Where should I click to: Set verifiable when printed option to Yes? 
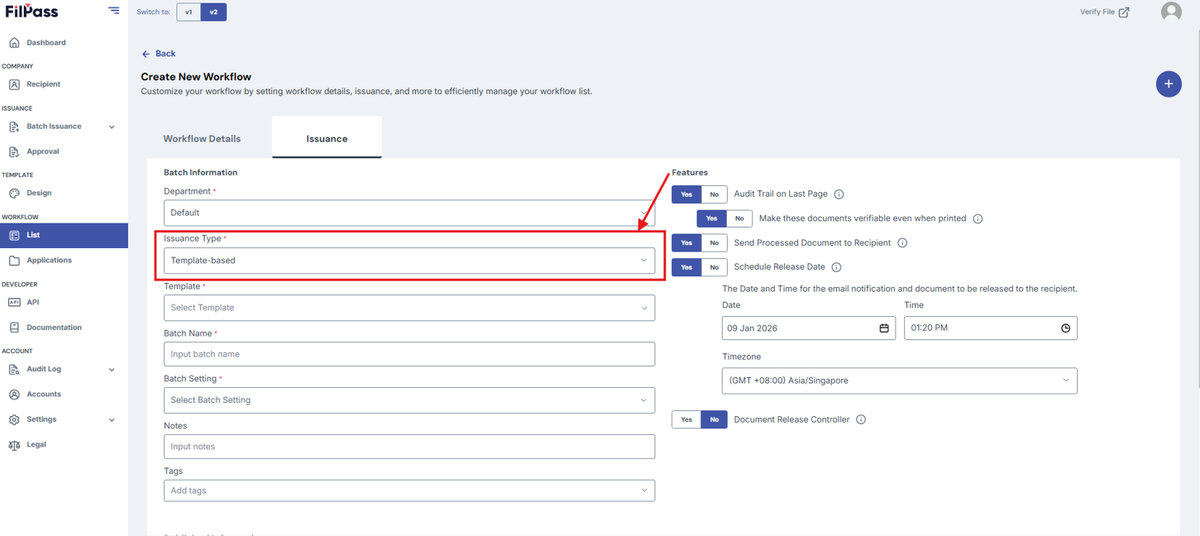coord(711,219)
